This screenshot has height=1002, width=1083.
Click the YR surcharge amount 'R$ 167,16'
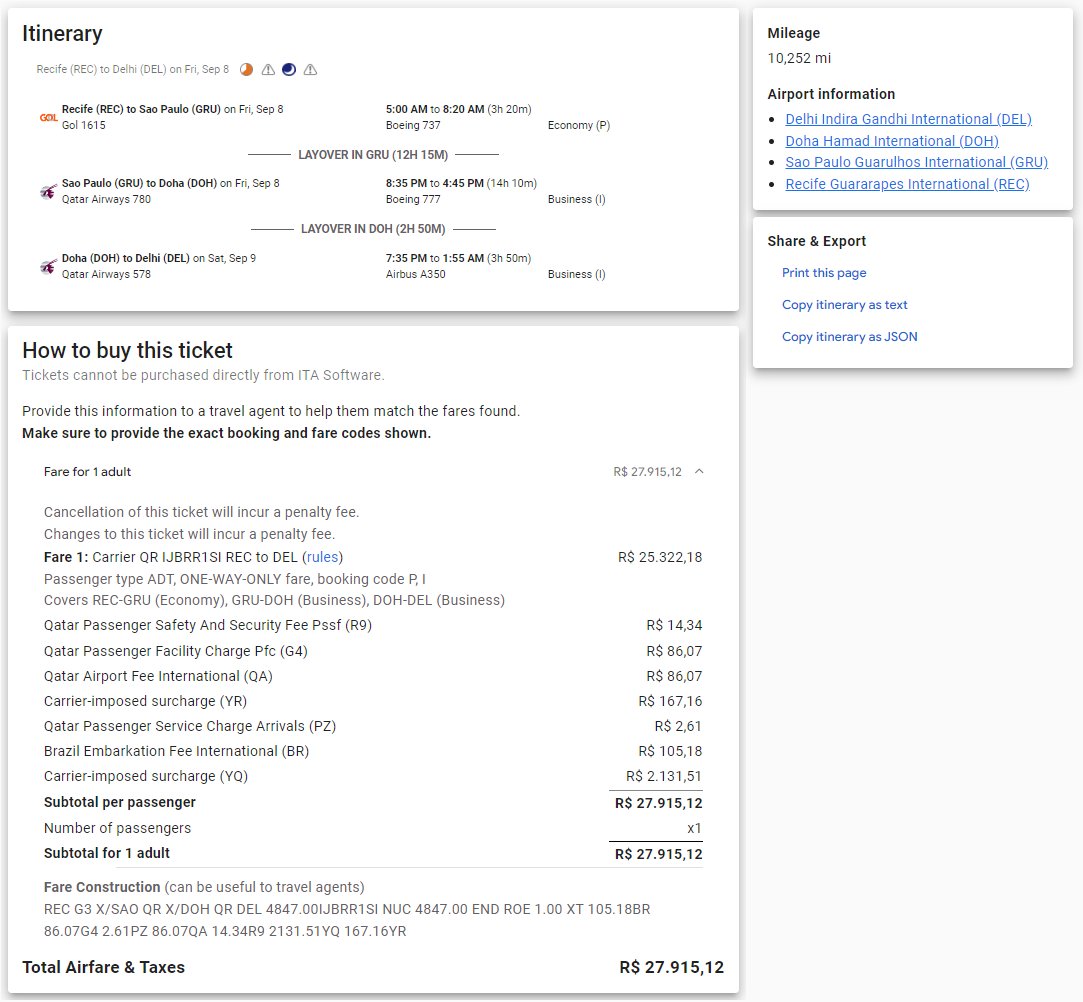(x=670, y=702)
